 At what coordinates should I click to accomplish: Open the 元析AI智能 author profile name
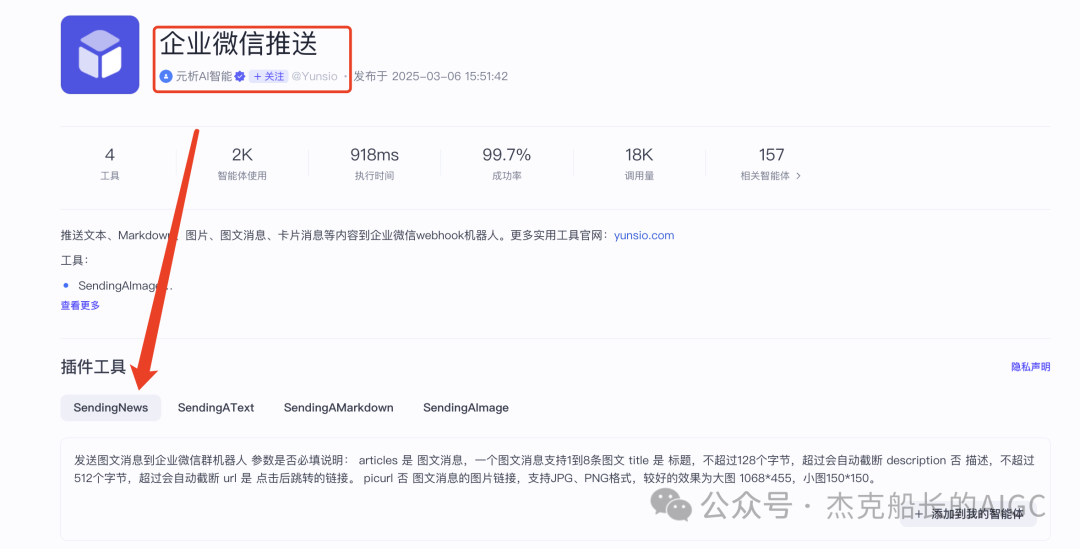(x=204, y=76)
